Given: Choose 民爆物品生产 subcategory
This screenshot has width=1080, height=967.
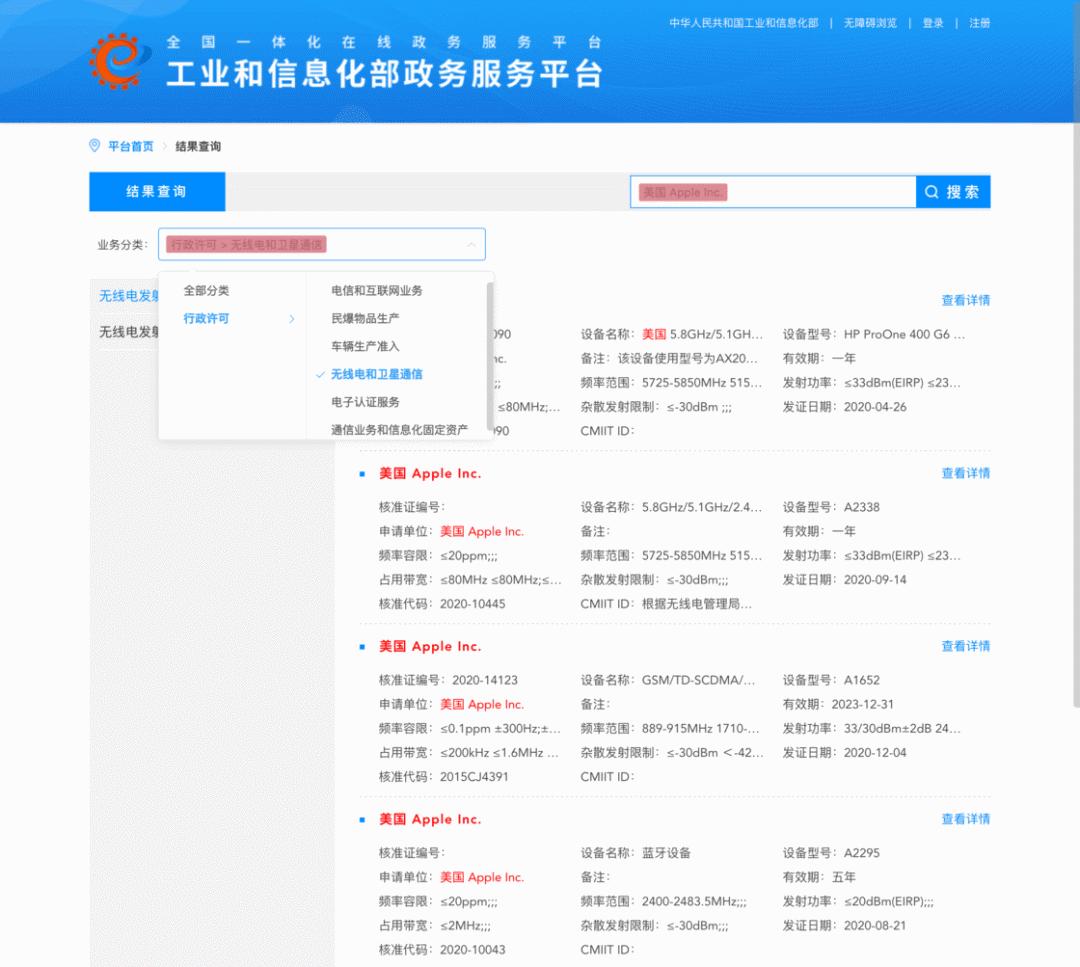Looking at the screenshot, I should (x=365, y=318).
